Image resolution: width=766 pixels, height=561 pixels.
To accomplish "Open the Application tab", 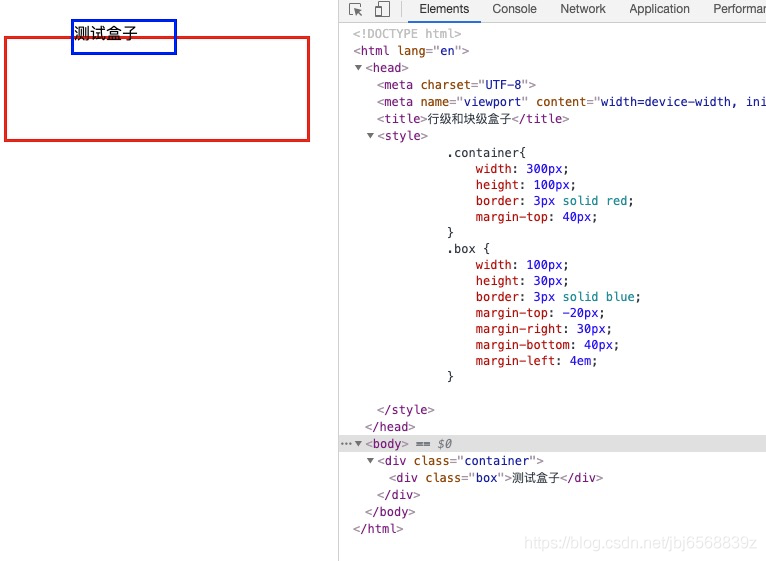I will (660, 9).
